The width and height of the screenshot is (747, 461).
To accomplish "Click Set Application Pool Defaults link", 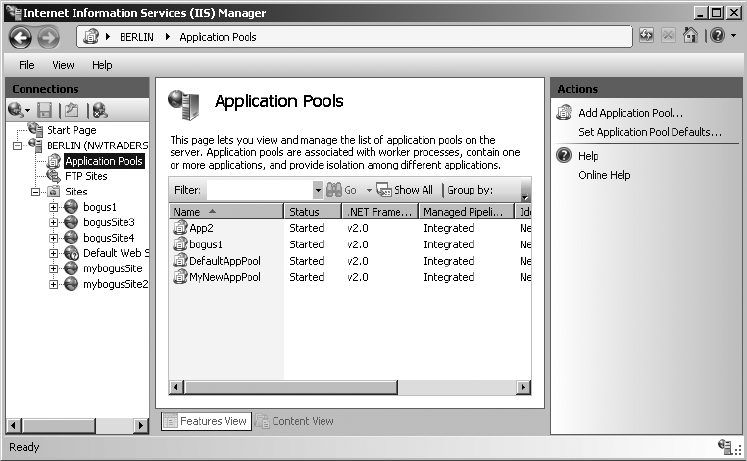I will pyautogui.click(x=650, y=132).
